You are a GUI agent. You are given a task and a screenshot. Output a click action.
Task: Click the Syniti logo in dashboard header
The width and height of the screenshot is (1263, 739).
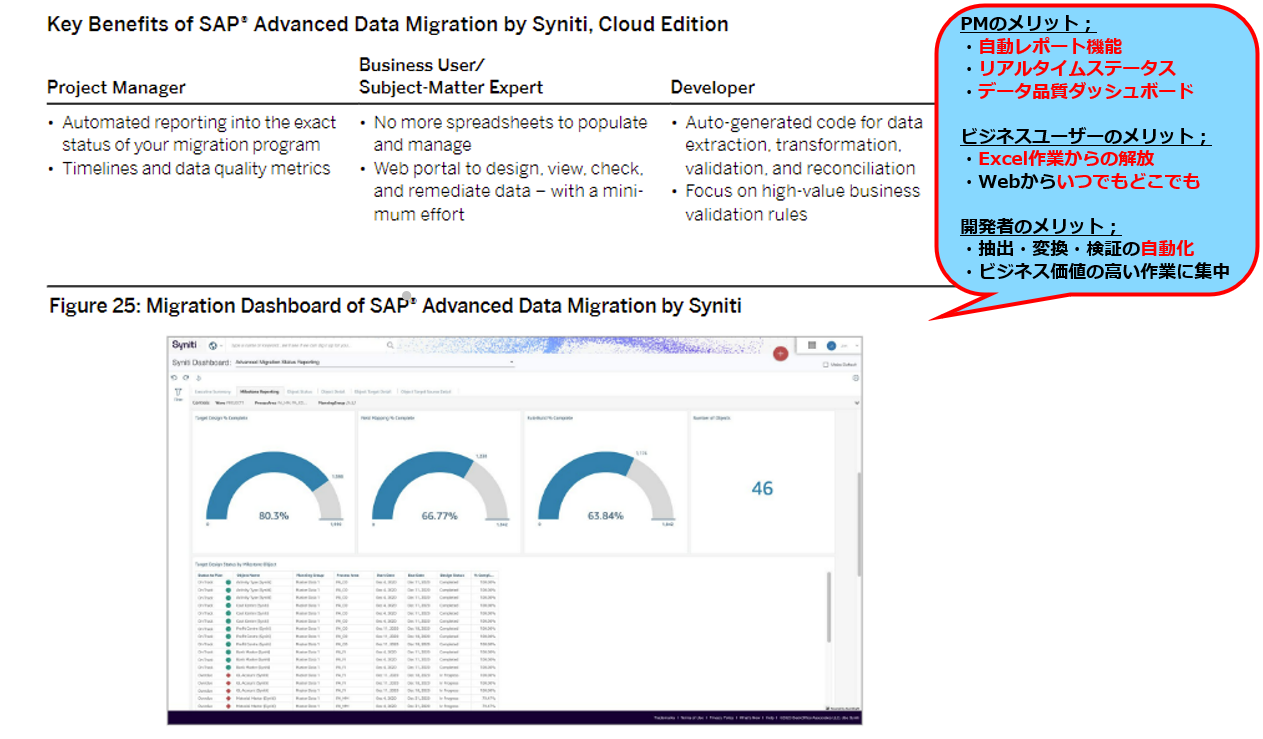pyautogui.click(x=184, y=345)
